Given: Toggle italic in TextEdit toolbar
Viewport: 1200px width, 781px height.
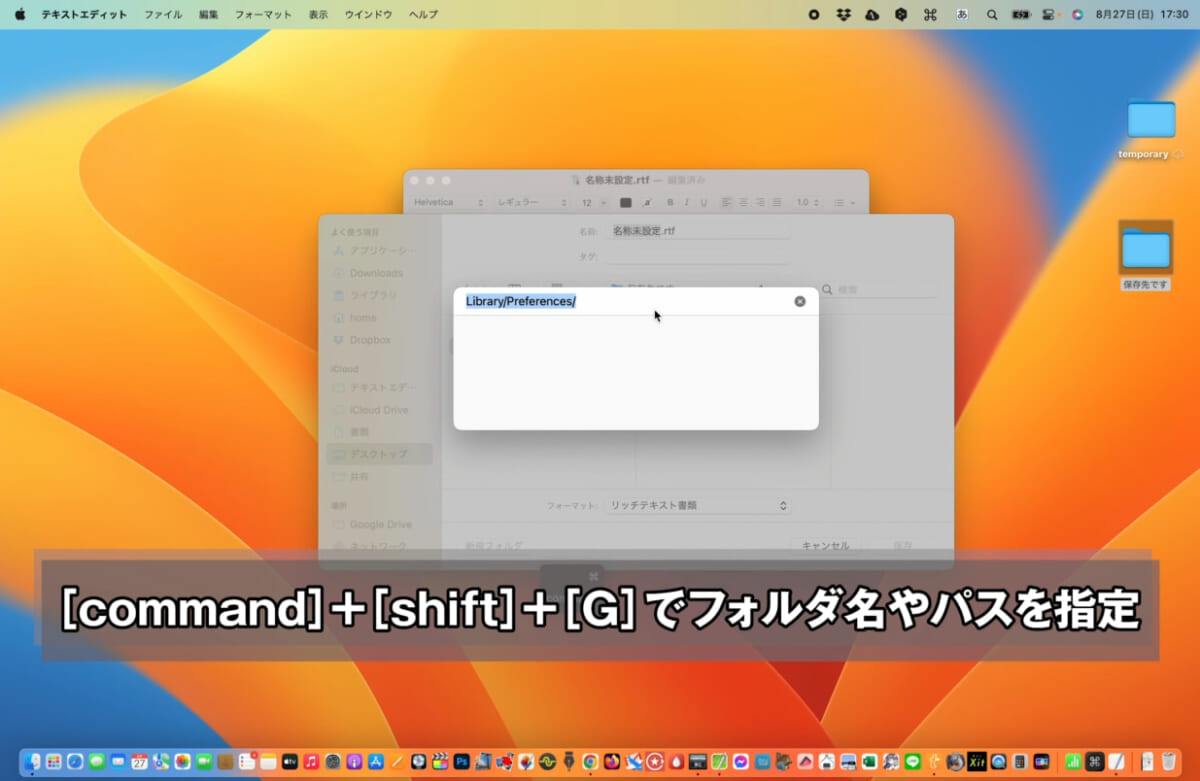Looking at the screenshot, I should [687, 202].
